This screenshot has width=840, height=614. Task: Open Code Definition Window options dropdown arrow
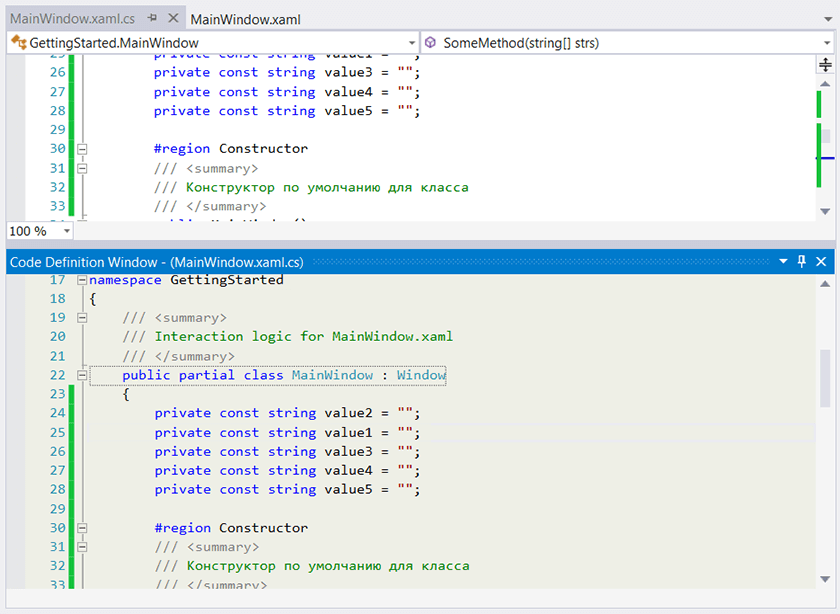pos(783,261)
